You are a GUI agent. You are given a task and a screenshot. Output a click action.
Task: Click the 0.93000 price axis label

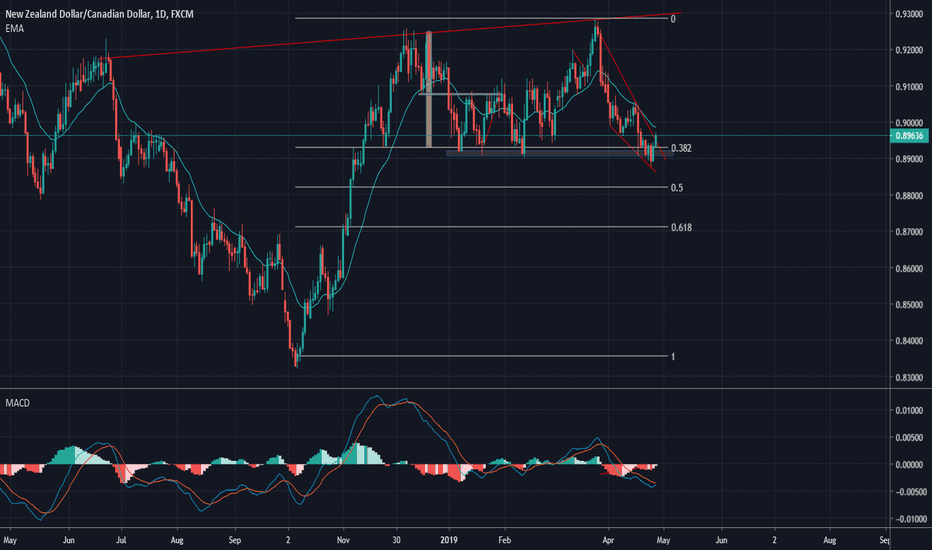click(x=909, y=14)
